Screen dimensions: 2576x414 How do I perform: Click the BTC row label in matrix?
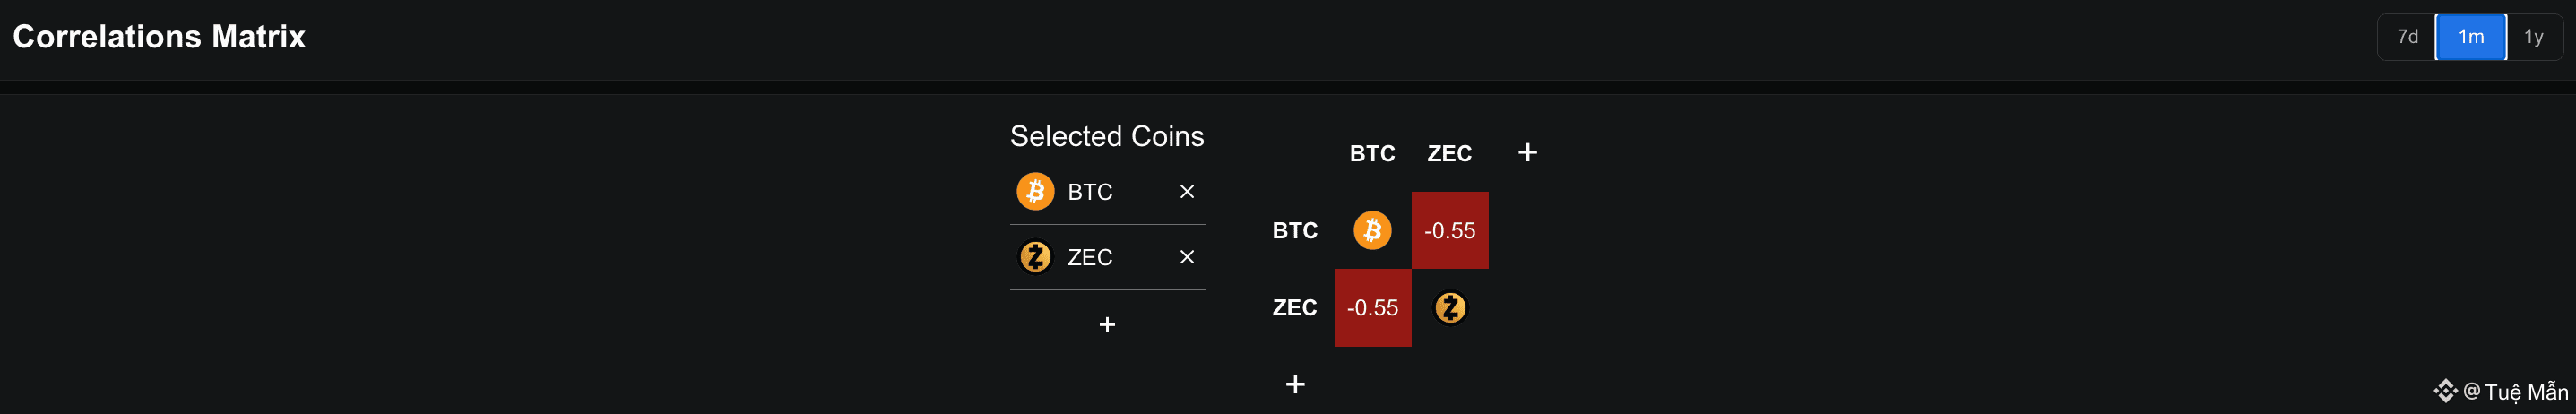(x=1294, y=231)
